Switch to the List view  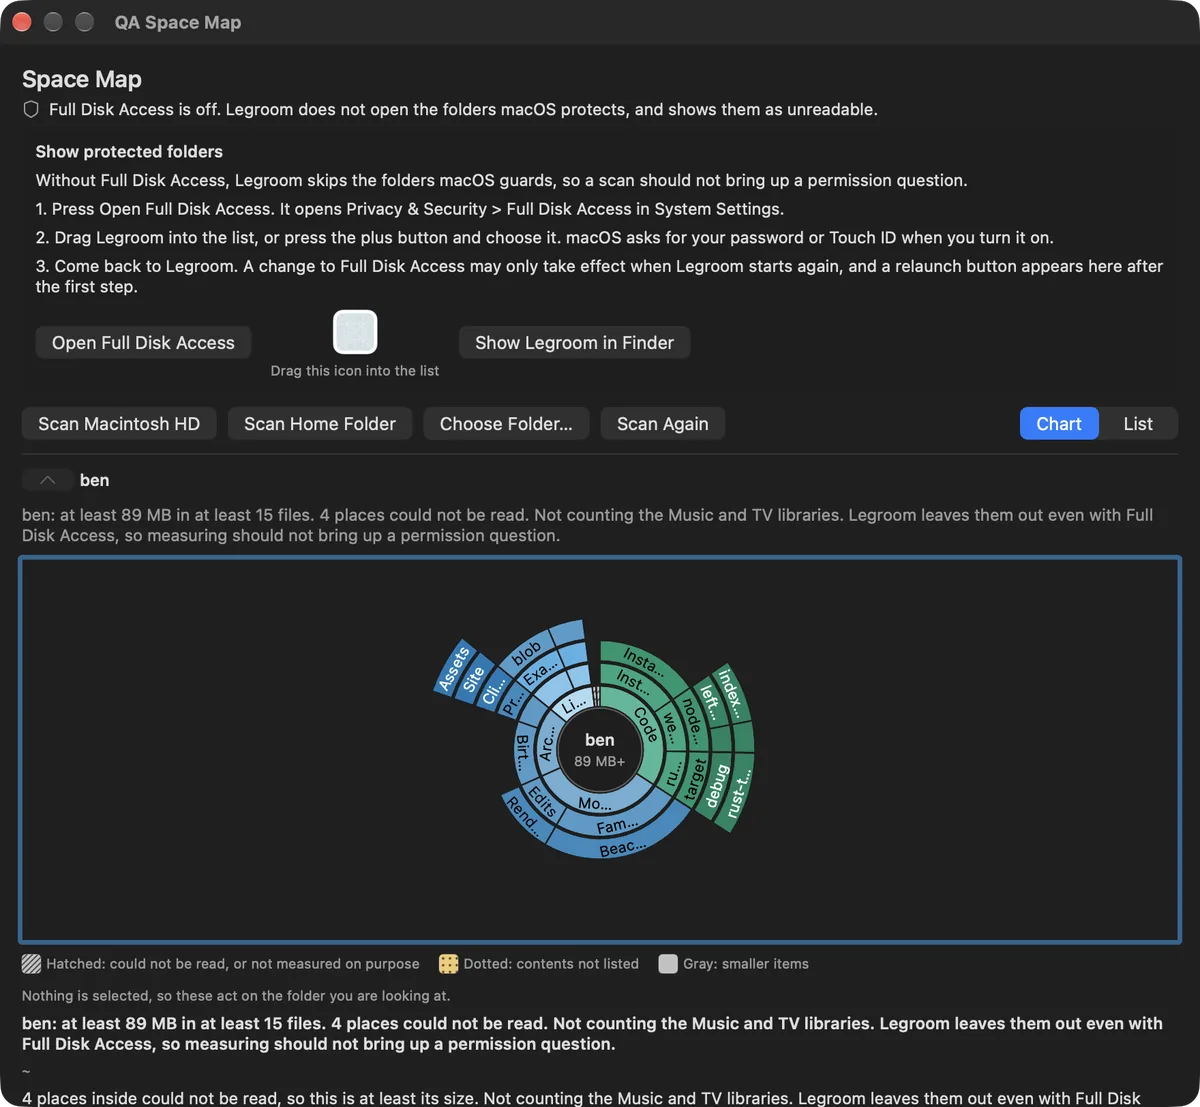[1138, 424]
